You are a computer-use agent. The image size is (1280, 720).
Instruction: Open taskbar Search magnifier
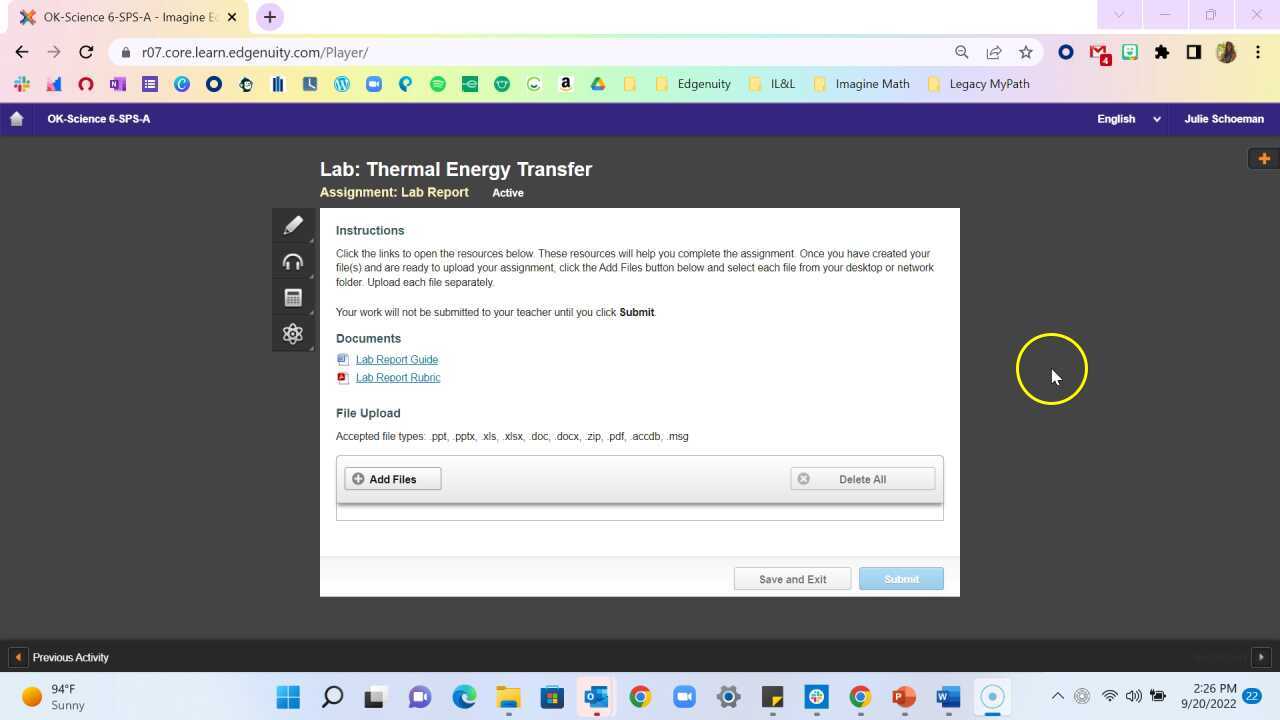click(x=332, y=697)
